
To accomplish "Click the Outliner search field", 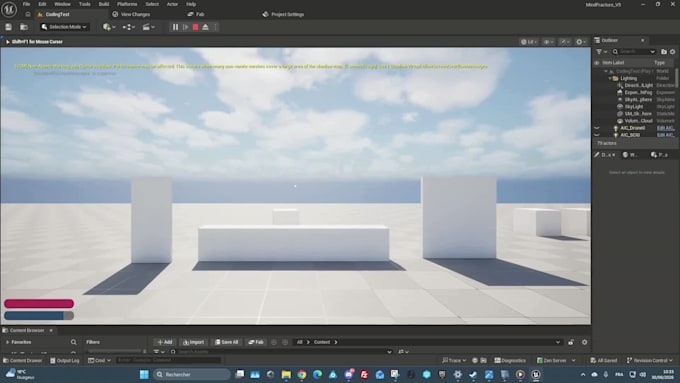I will 634,52.
